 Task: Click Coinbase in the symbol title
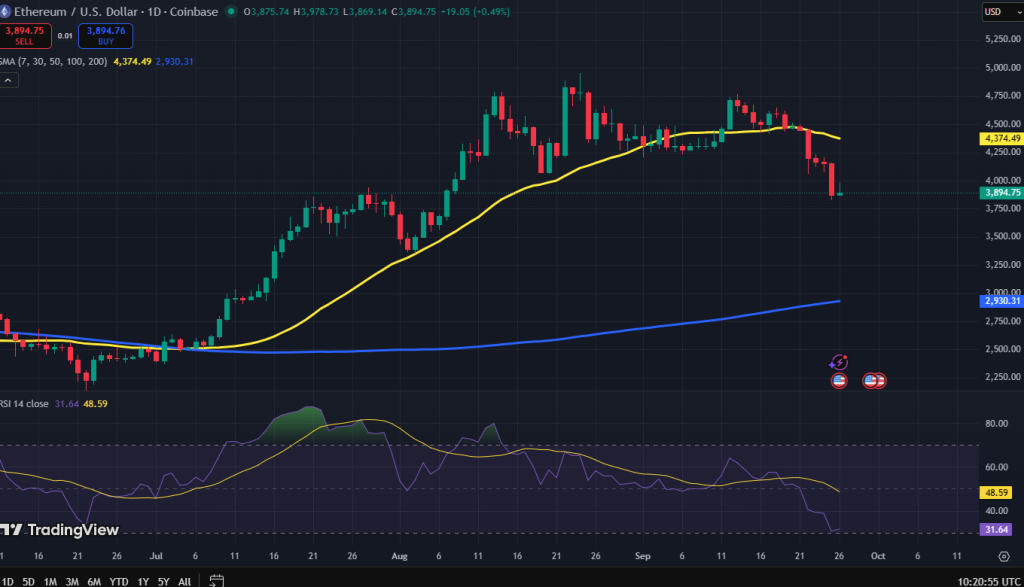click(196, 12)
